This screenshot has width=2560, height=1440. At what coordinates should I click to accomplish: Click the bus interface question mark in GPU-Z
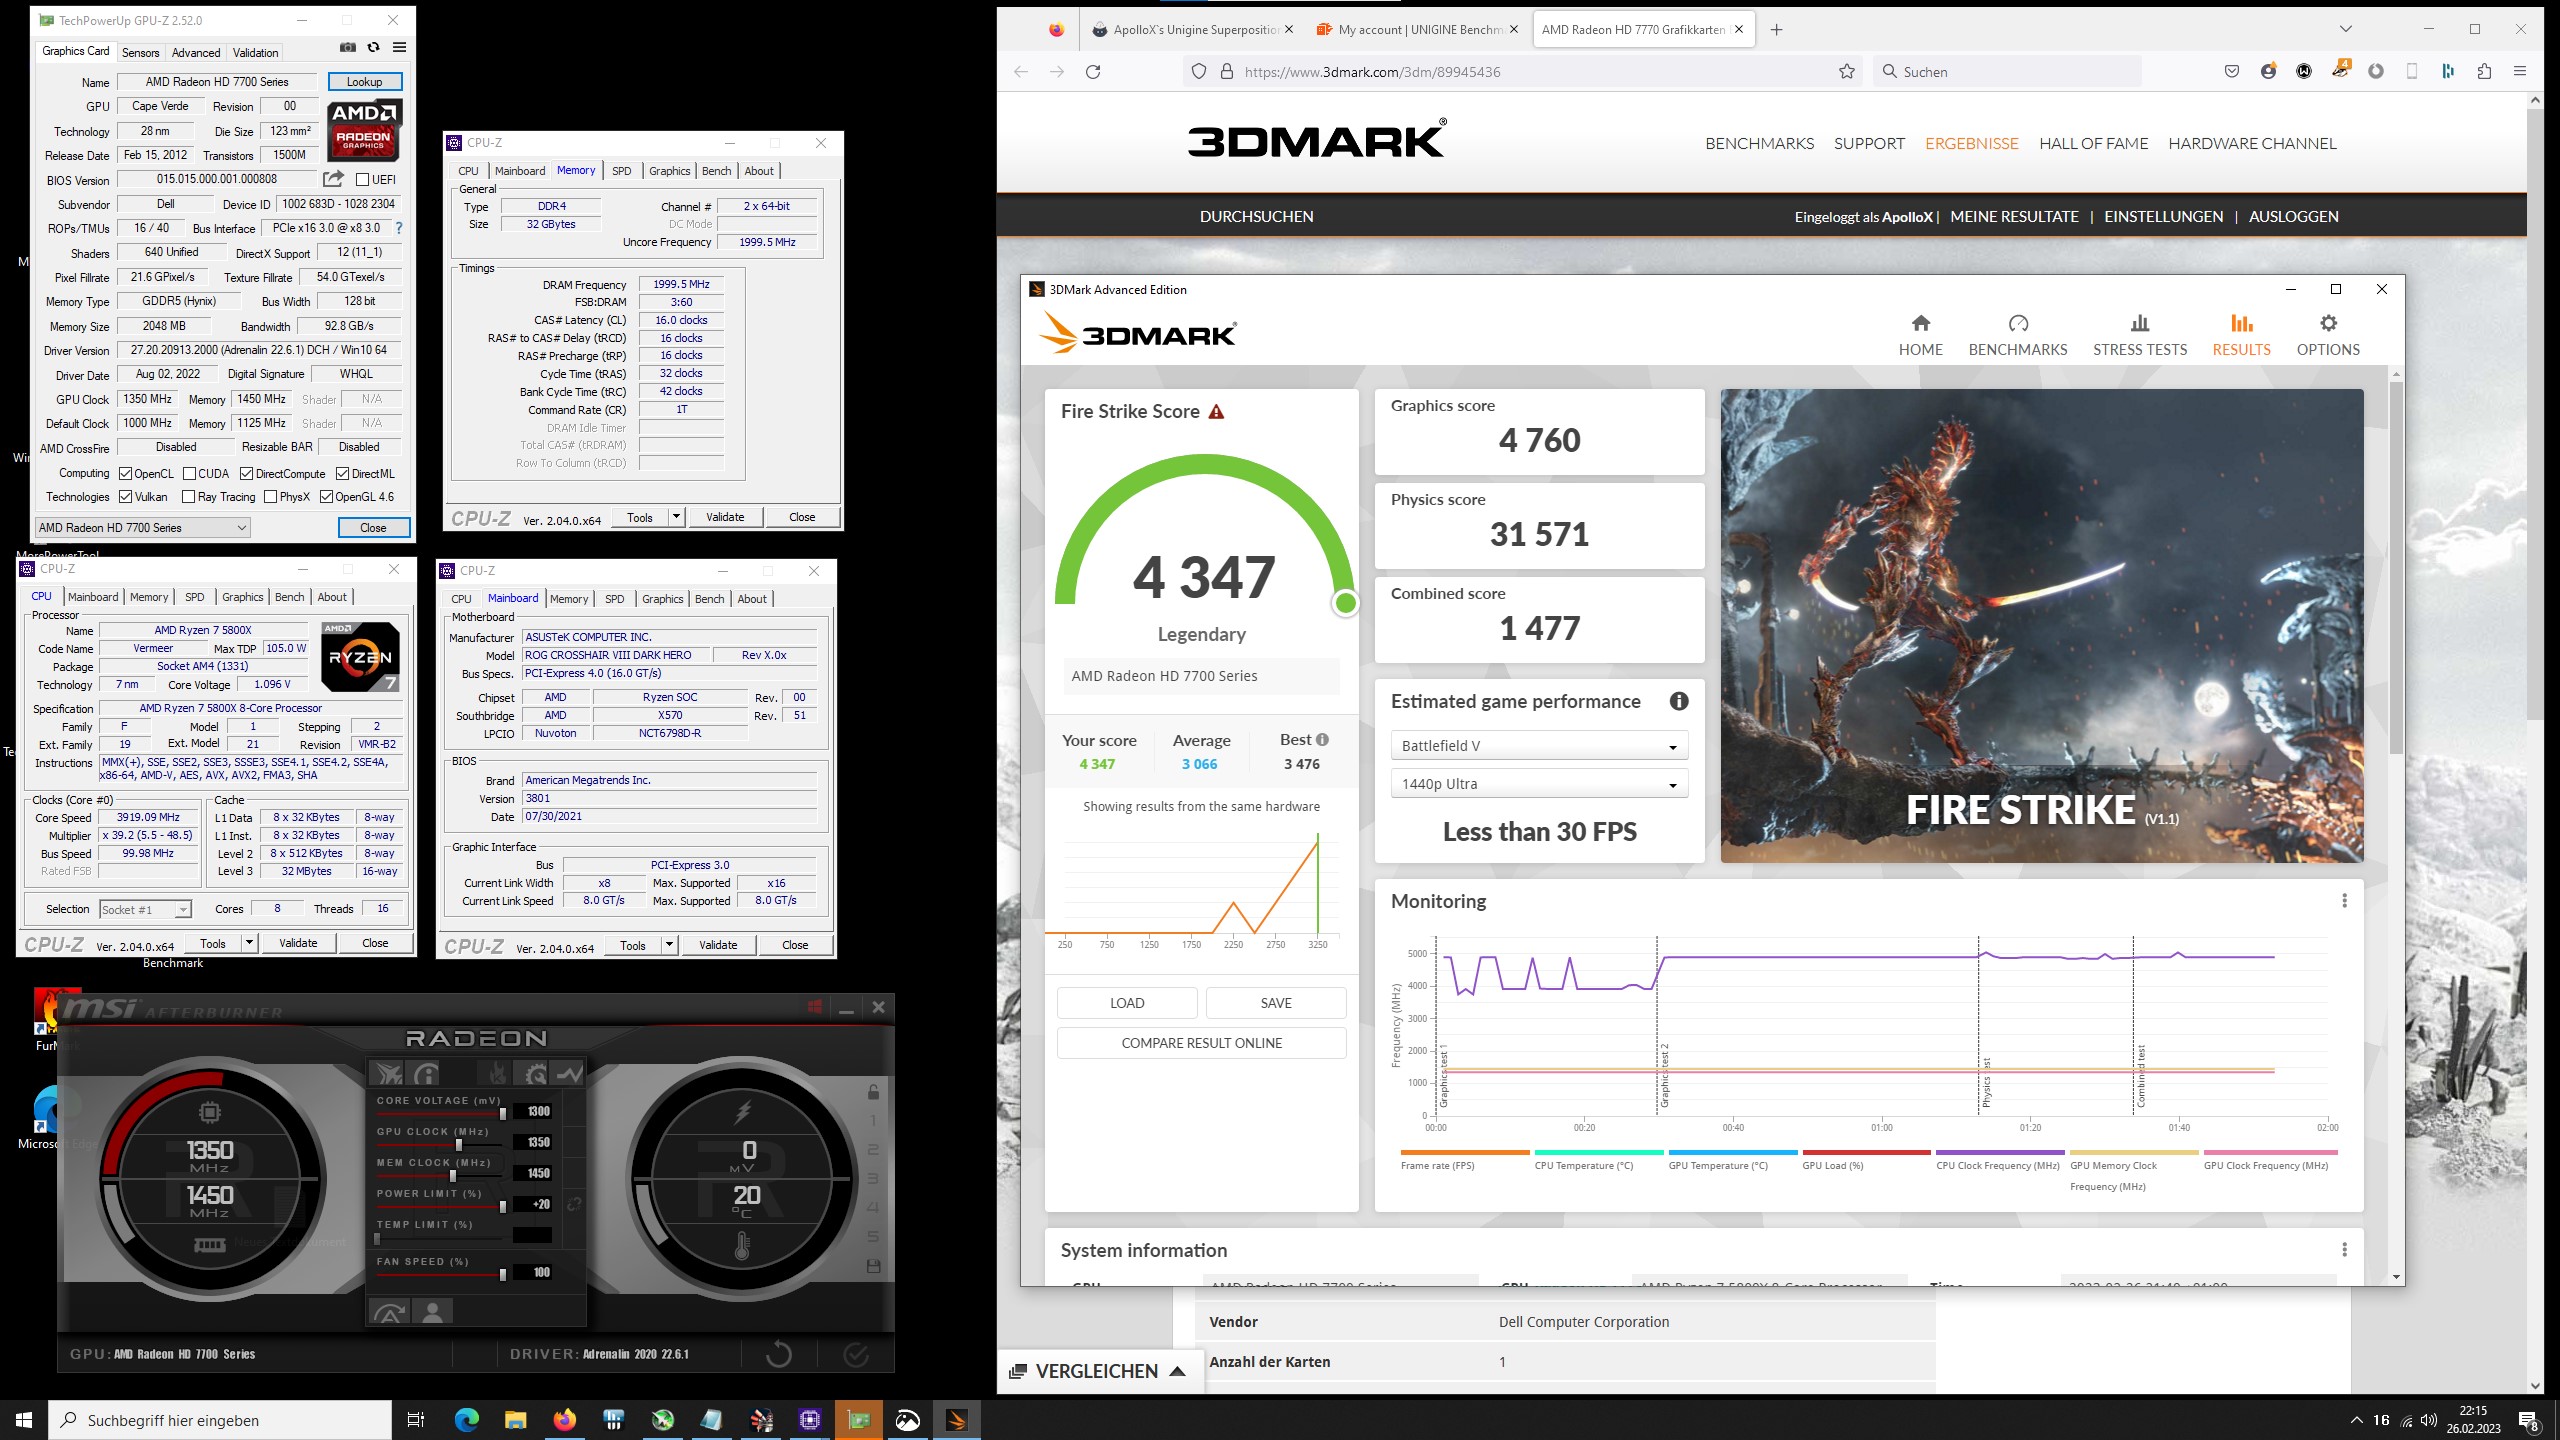coord(399,228)
